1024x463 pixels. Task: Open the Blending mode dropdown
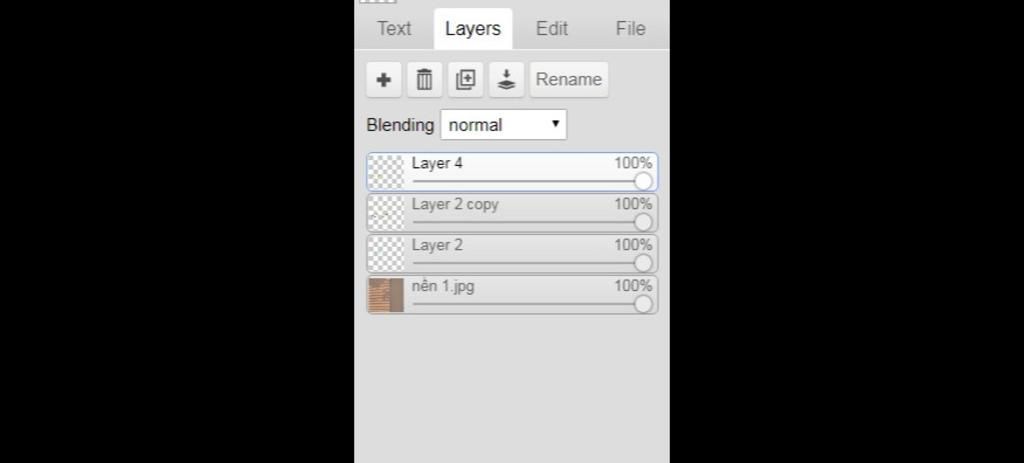pyautogui.click(x=504, y=124)
